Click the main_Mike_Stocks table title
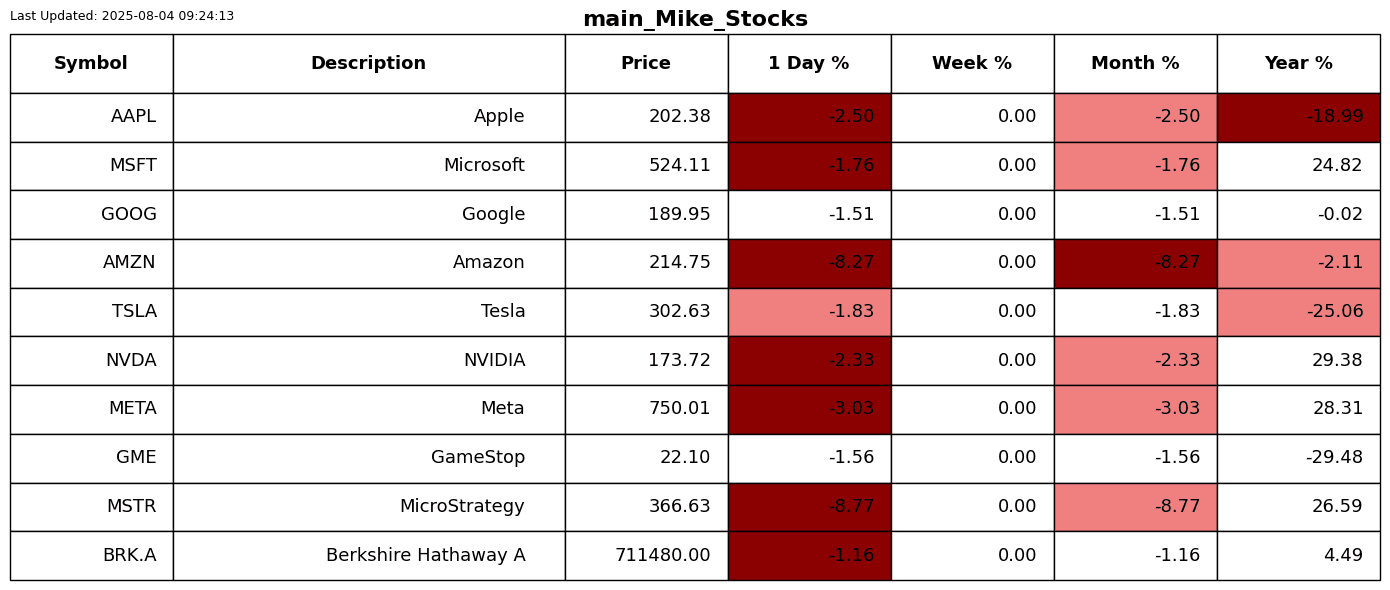 click(695, 19)
